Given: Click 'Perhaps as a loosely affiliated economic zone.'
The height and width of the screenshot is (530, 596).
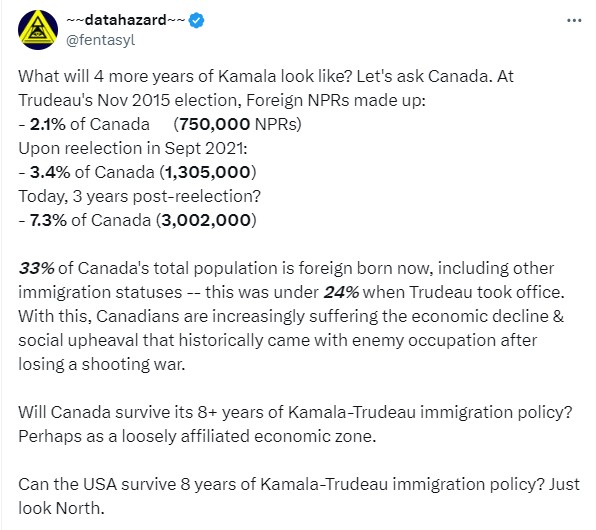Looking at the screenshot, I should tap(197, 436).
